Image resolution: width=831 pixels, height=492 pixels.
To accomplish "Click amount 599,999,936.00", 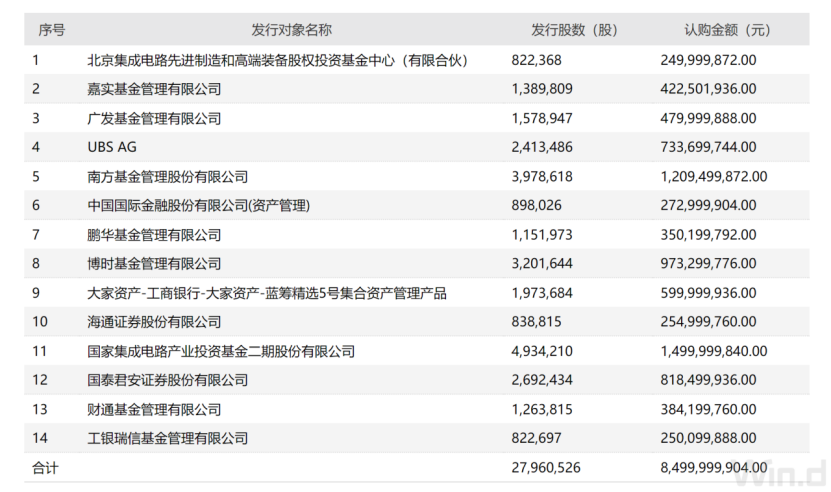I will tap(709, 293).
